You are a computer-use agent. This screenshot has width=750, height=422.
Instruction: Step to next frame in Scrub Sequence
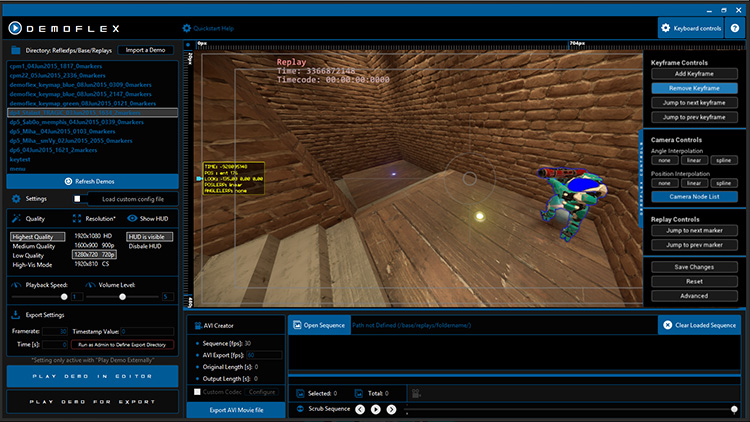coord(391,409)
